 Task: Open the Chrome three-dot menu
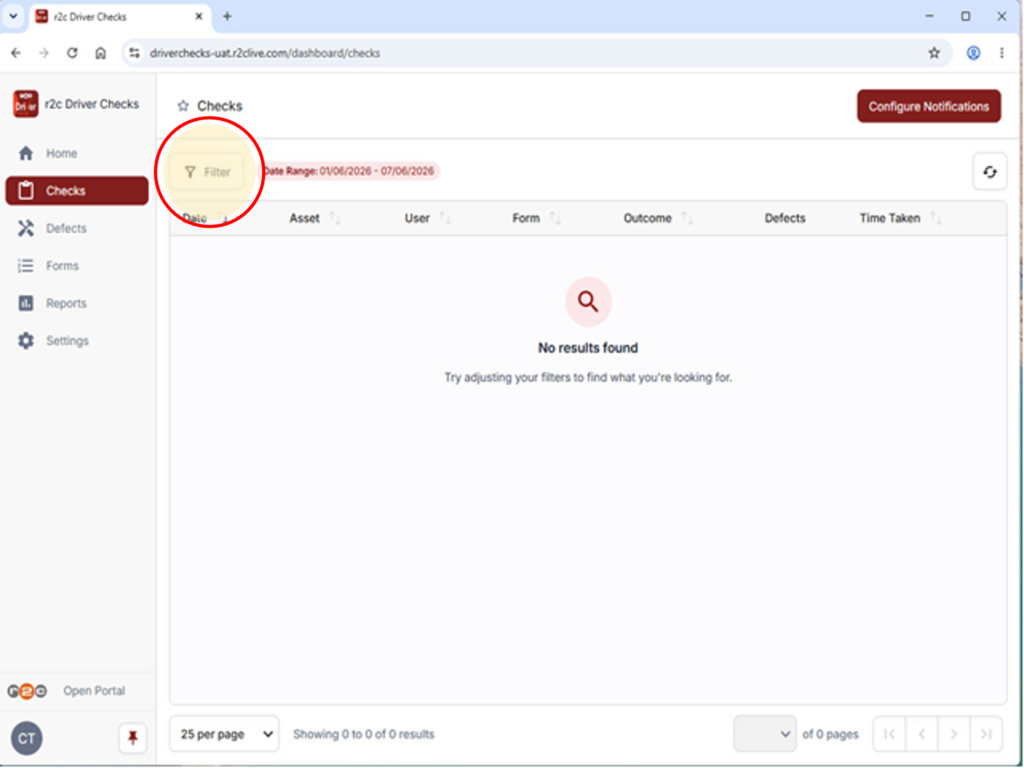(1002, 53)
